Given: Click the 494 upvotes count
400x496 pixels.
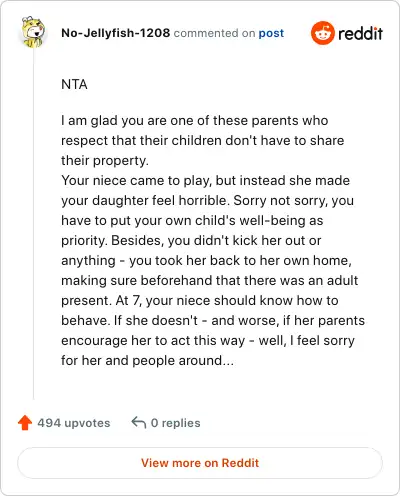Looking at the screenshot, I should coord(74,423).
